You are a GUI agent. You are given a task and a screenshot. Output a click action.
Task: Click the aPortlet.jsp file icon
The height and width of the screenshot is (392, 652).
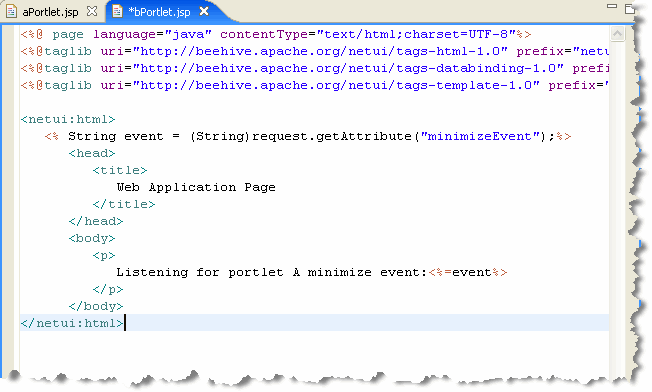pyautogui.click(x=12, y=12)
